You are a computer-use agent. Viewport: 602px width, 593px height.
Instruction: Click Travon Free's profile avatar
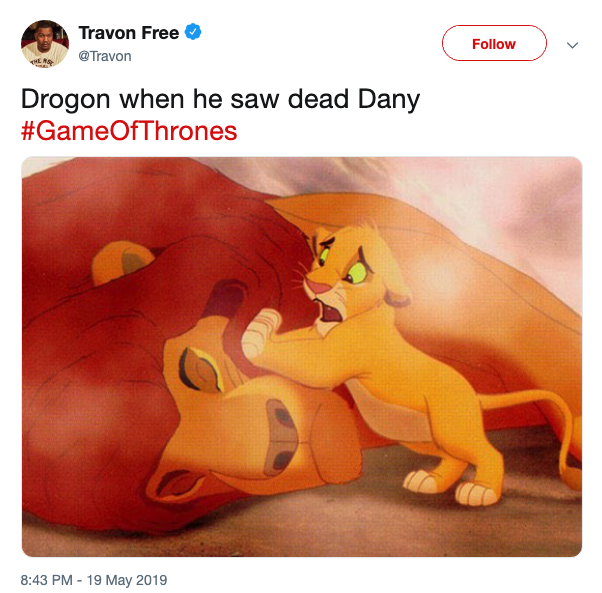tap(45, 44)
